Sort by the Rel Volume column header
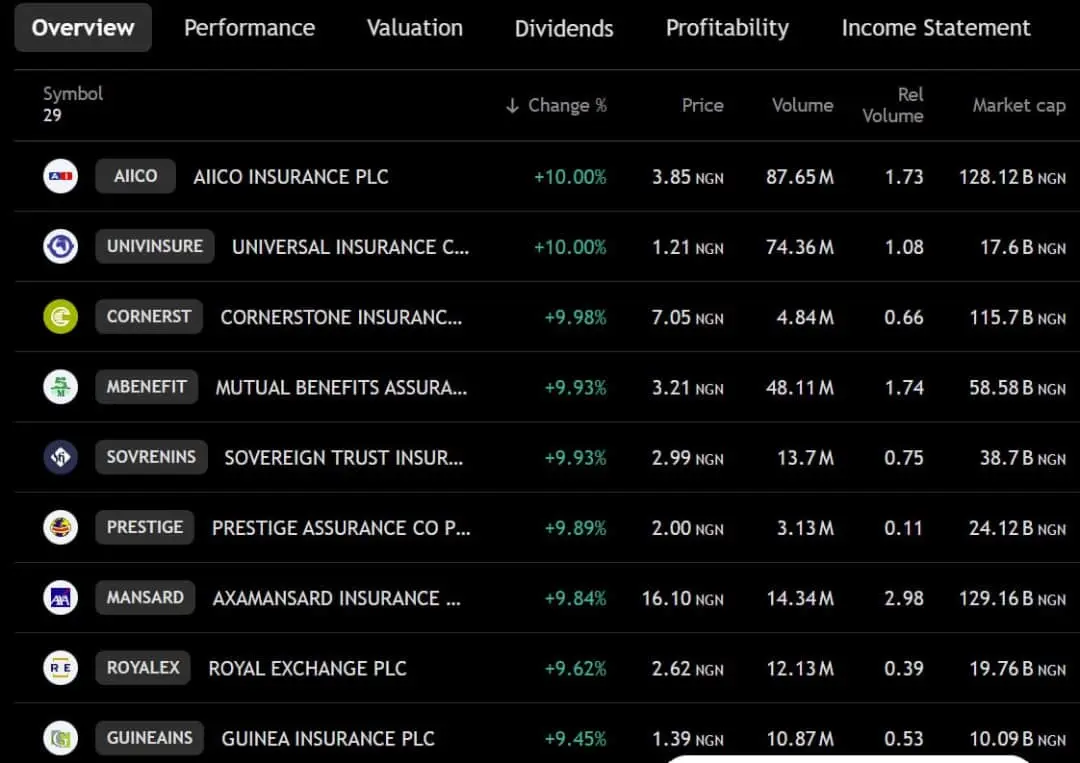 (x=893, y=105)
